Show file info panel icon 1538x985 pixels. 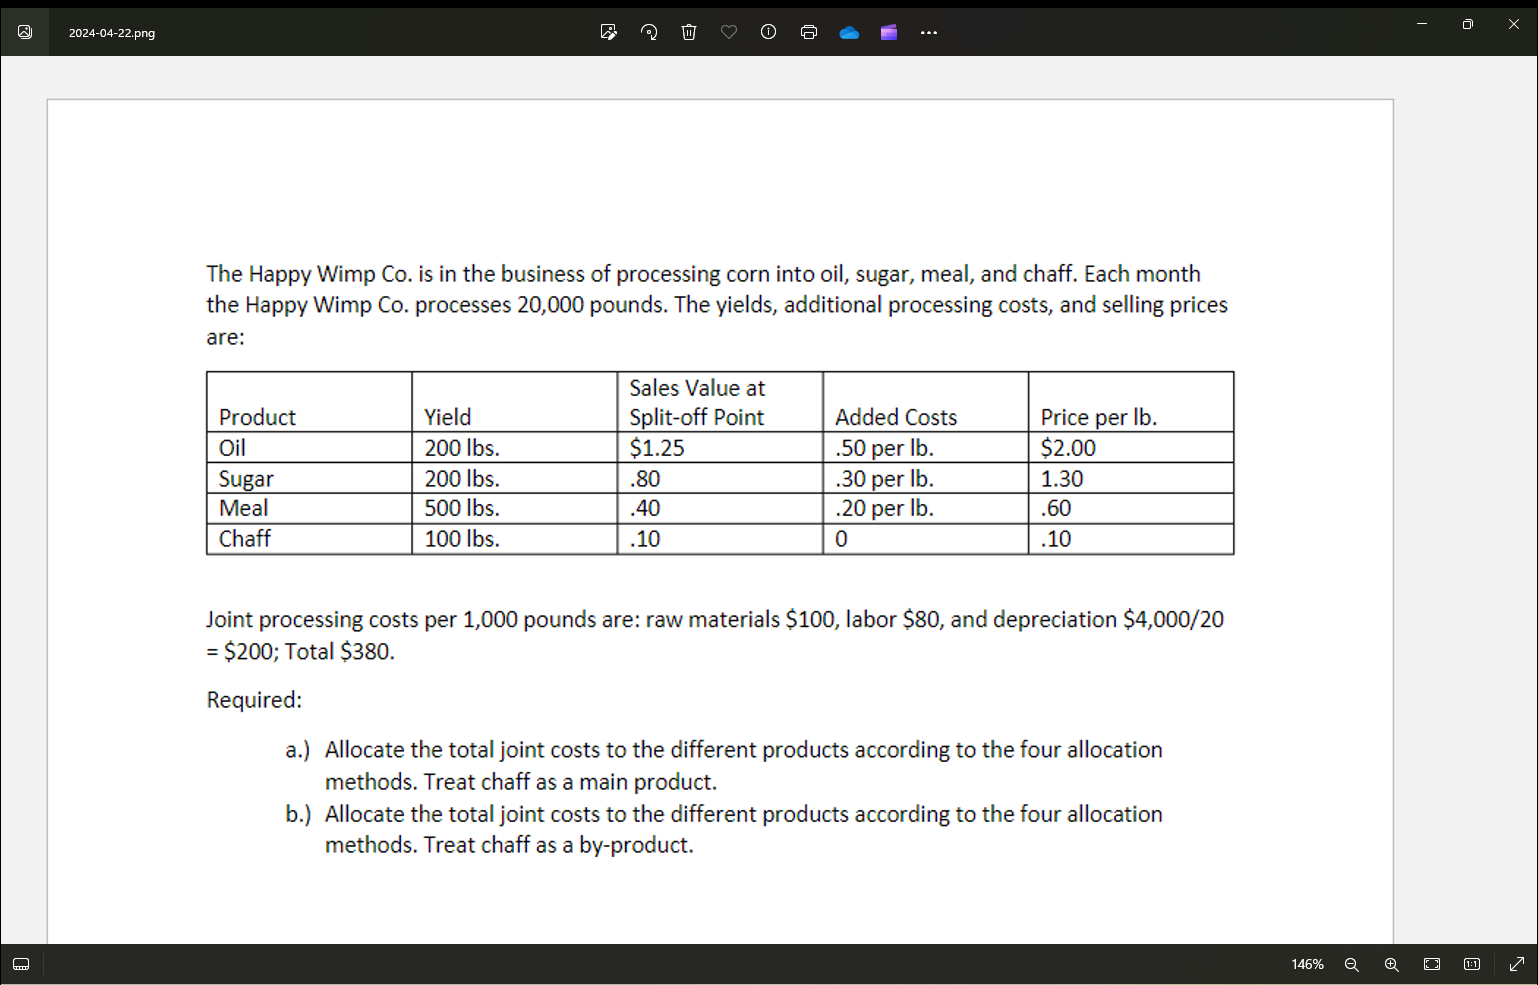(x=768, y=32)
